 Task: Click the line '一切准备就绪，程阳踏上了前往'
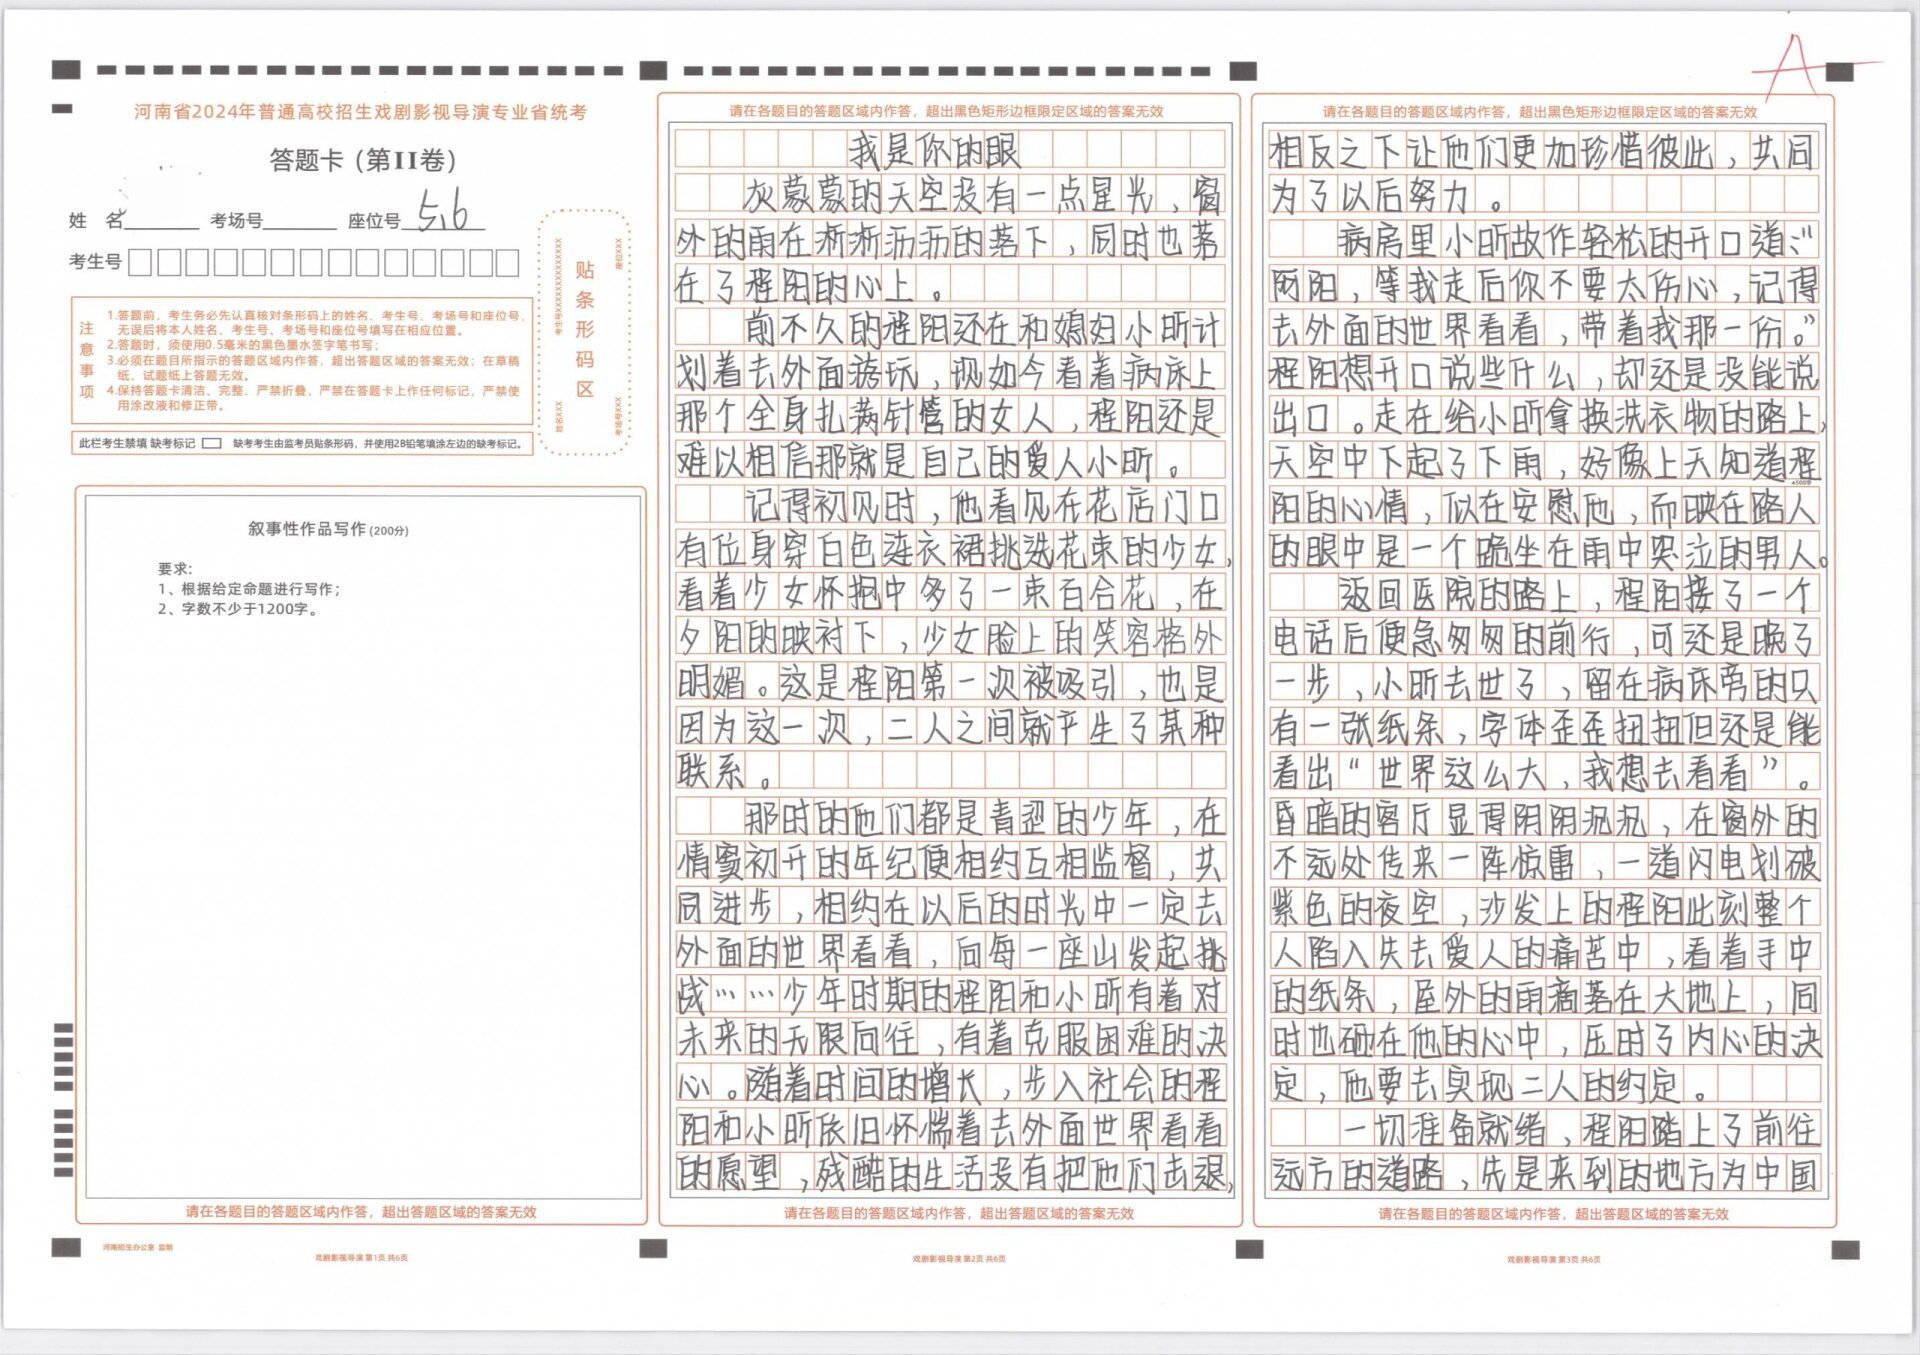pyautogui.click(x=1578, y=1129)
